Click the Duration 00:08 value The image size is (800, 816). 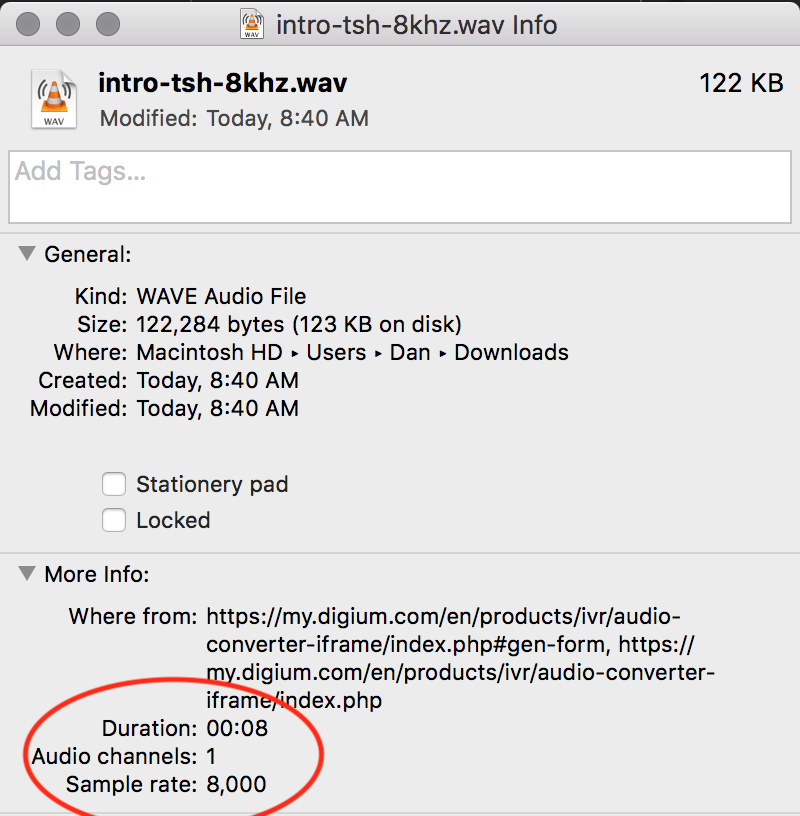pos(237,728)
